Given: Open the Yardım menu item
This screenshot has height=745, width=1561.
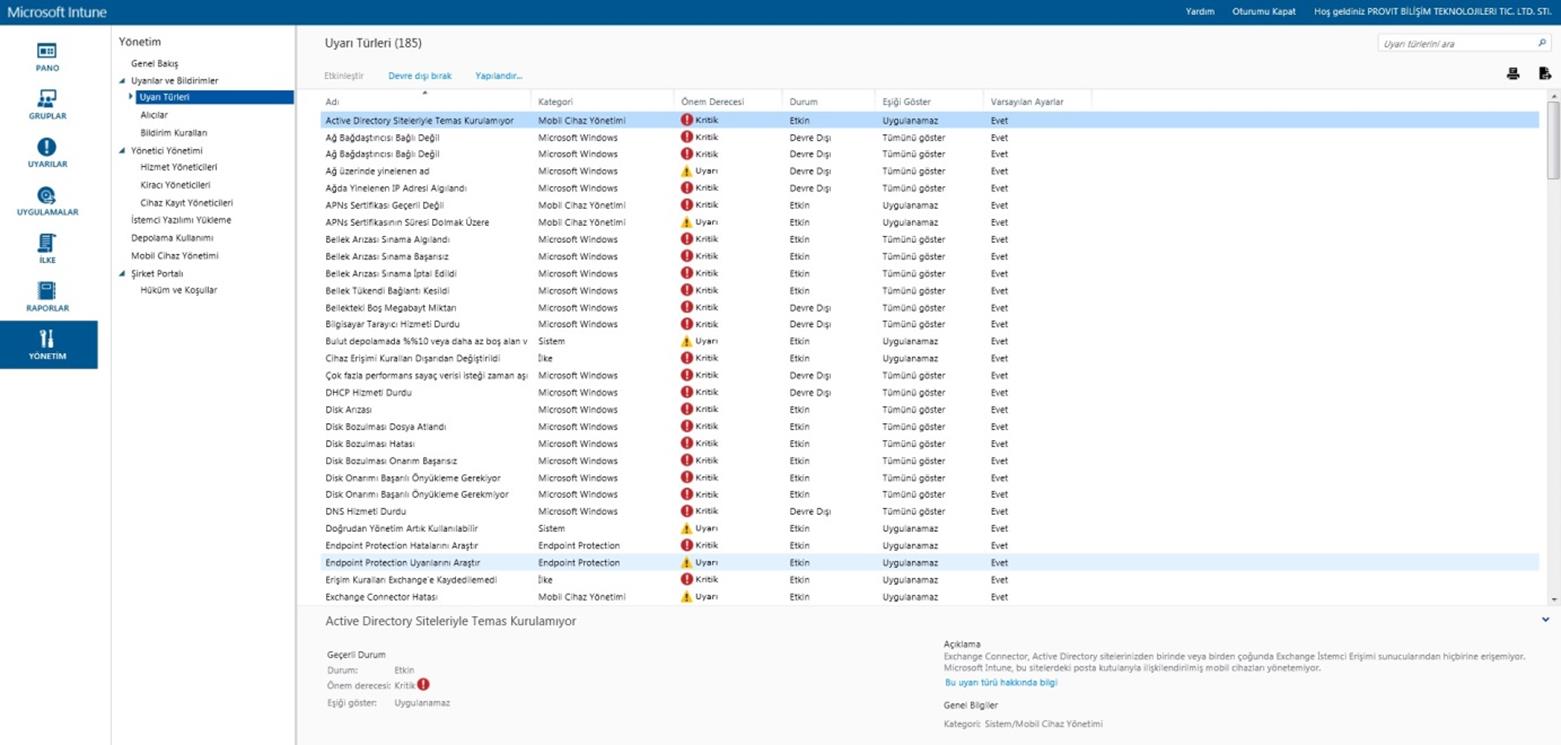Looking at the screenshot, I should pos(1200,11).
